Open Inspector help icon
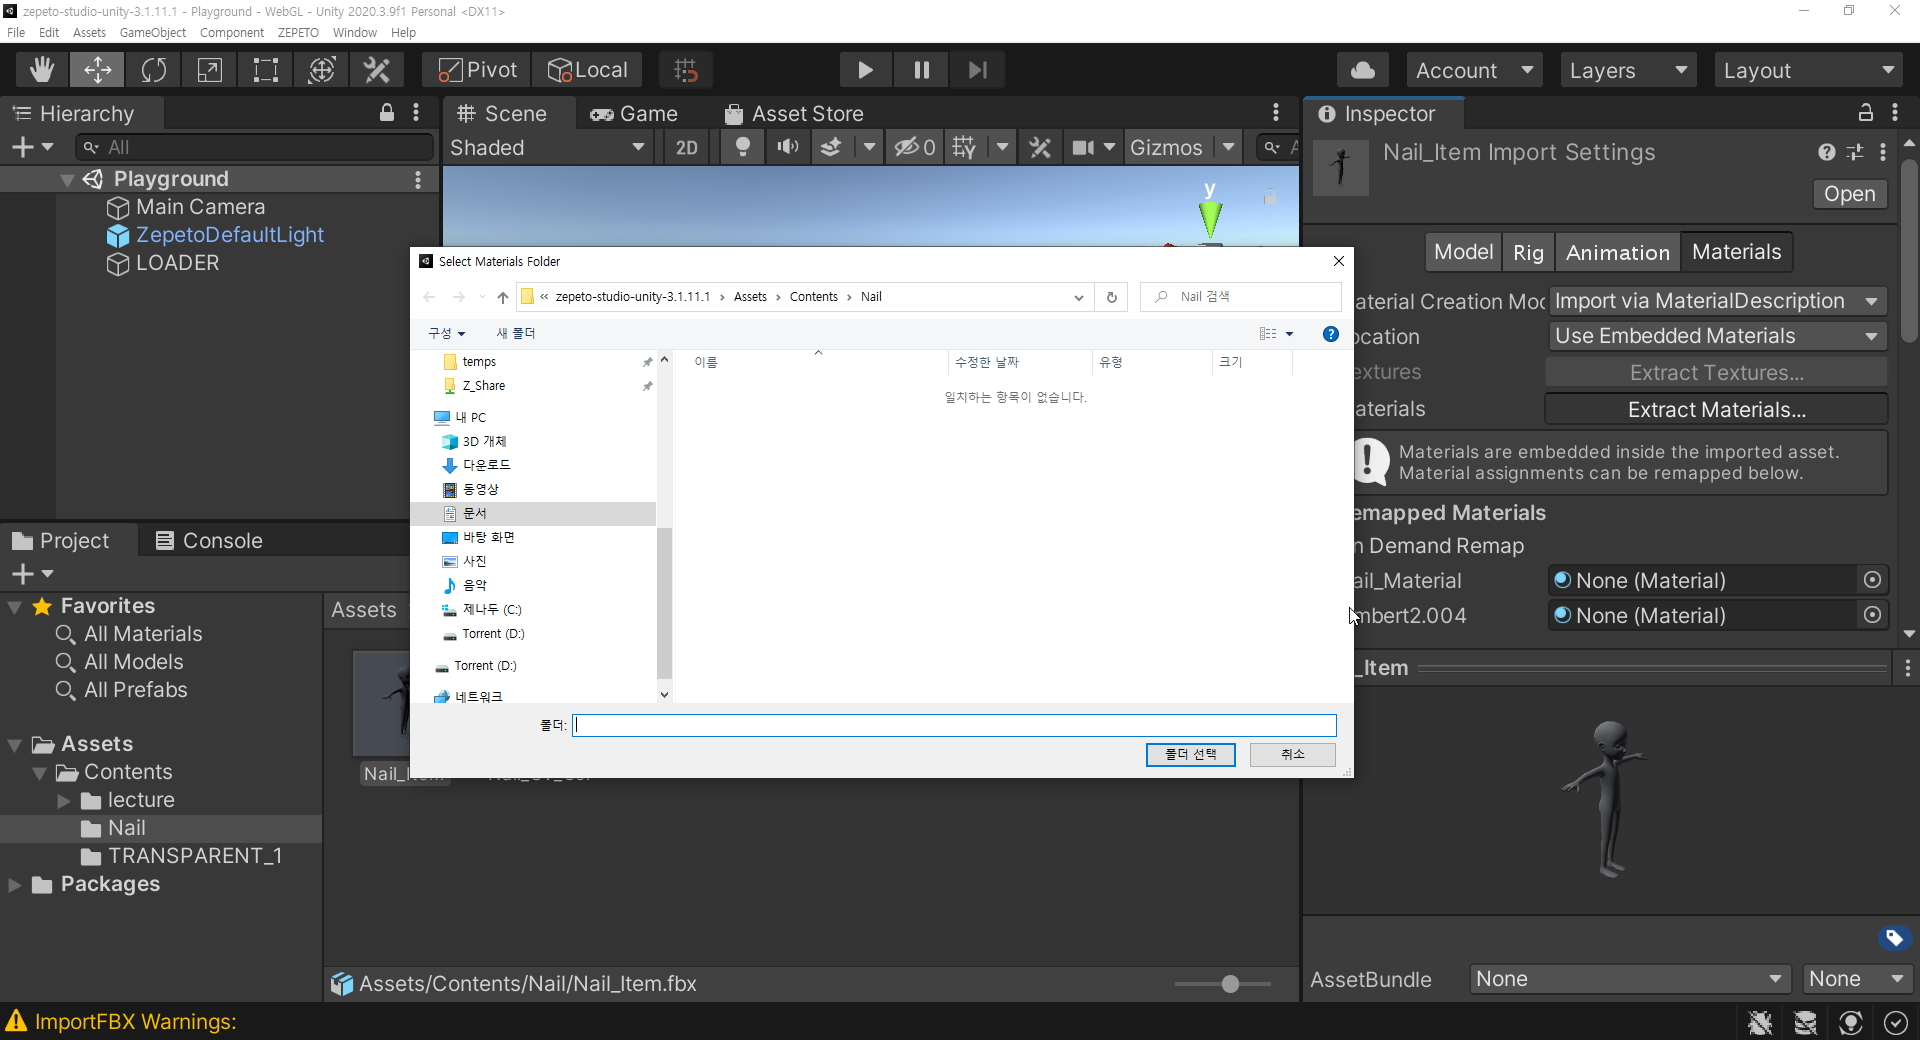This screenshot has height=1040, width=1920. (1826, 152)
